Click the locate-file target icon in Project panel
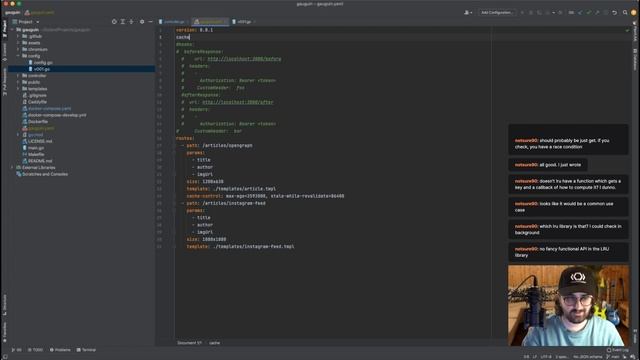Viewport: 640px width, 360px height. [114, 22]
